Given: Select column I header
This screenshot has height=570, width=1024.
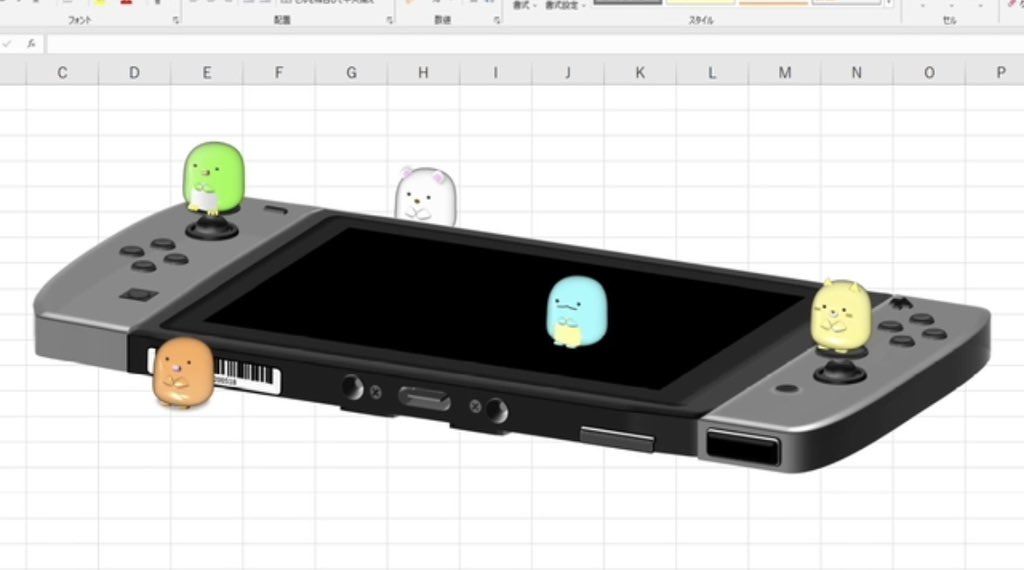Looking at the screenshot, I should [496, 72].
